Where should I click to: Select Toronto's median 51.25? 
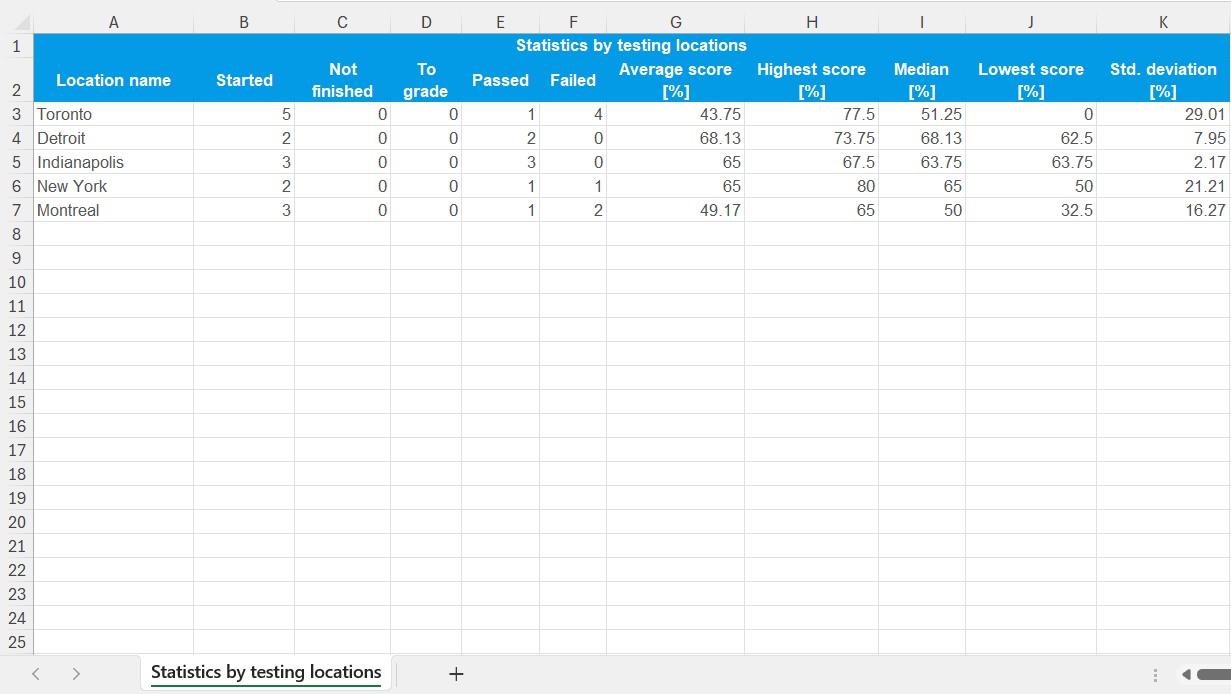921,114
